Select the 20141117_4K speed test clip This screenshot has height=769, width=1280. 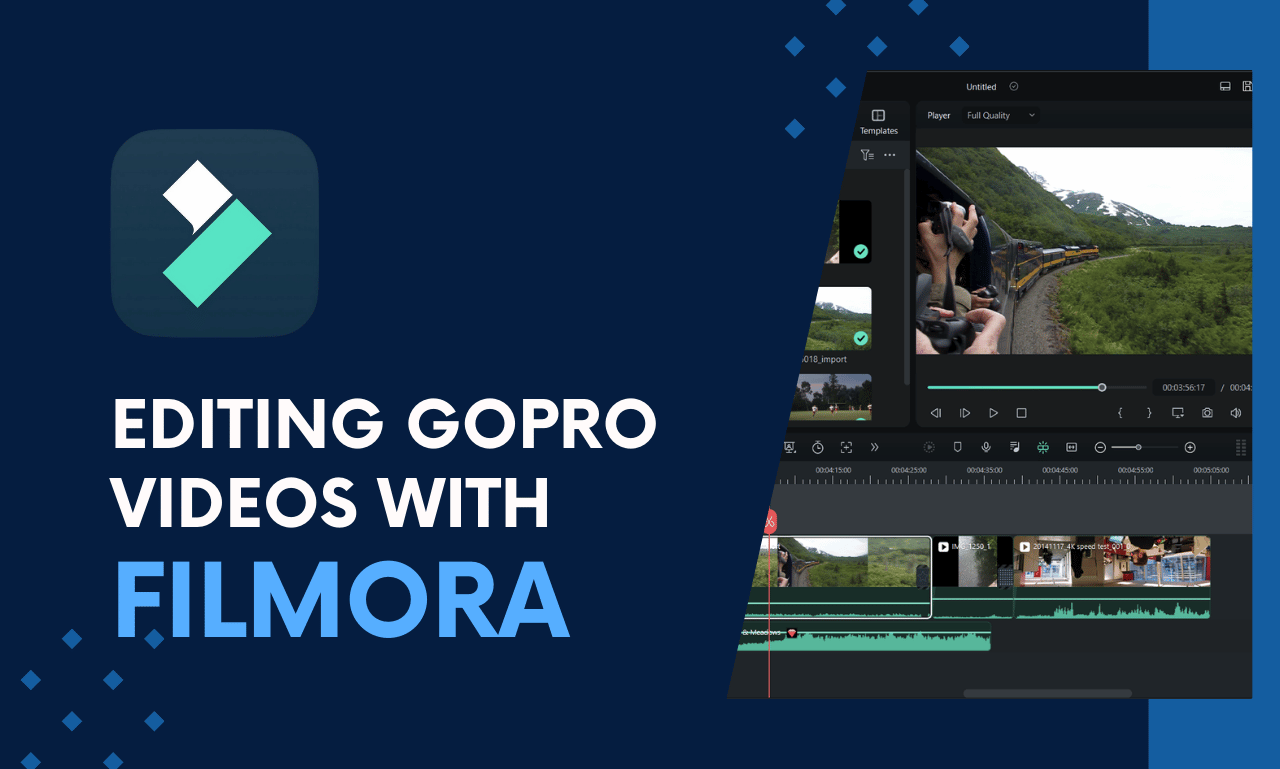pos(1112,577)
